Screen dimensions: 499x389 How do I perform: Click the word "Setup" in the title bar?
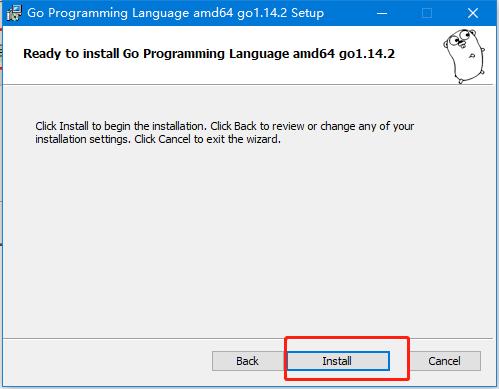tap(307, 13)
